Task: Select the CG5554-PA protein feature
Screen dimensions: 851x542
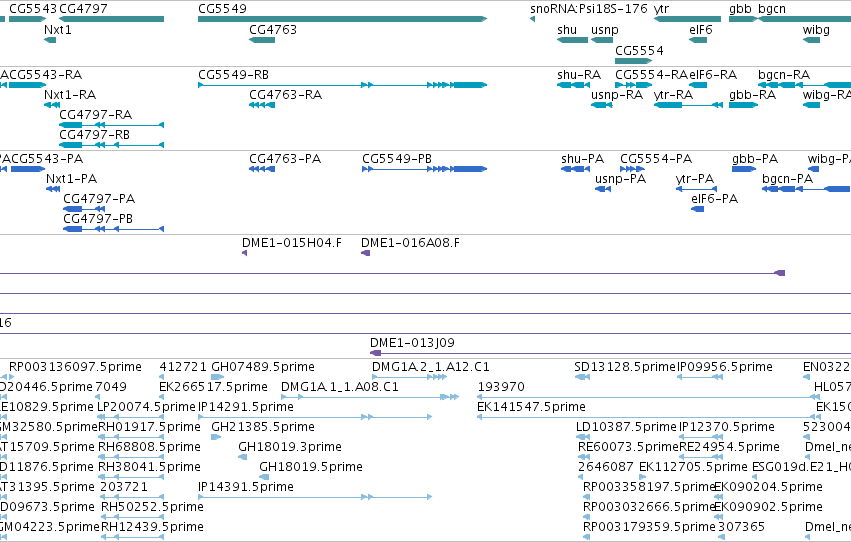Action: (x=633, y=169)
